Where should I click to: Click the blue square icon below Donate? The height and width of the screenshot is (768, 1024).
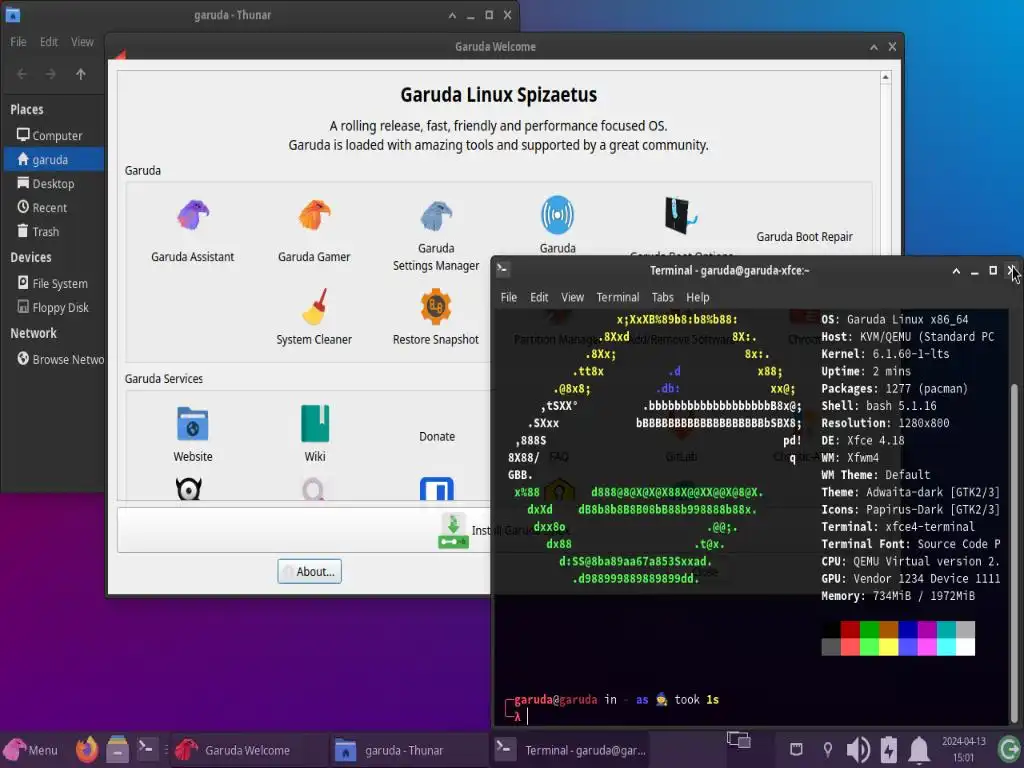pyautogui.click(x=436, y=488)
